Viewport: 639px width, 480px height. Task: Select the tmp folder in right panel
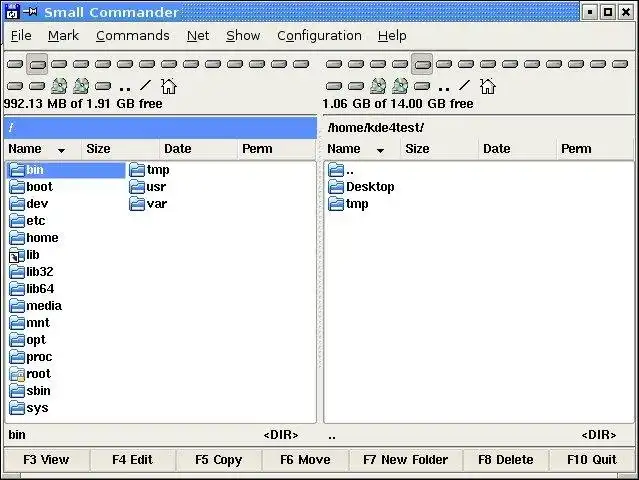coord(348,204)
